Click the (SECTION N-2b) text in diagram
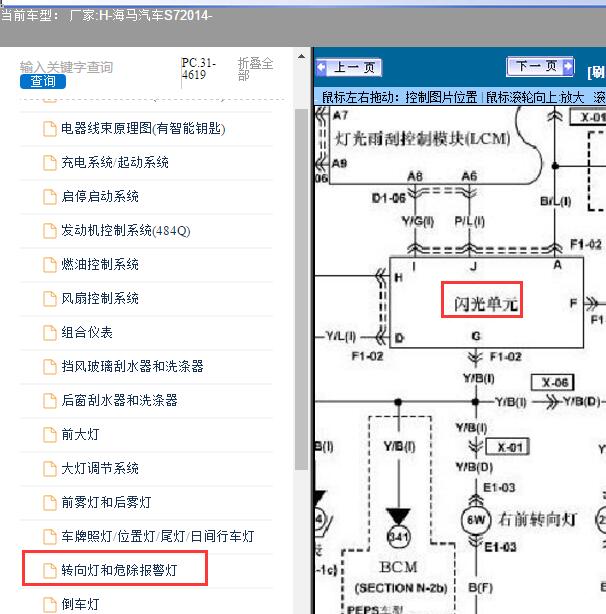 pos(401,588)
